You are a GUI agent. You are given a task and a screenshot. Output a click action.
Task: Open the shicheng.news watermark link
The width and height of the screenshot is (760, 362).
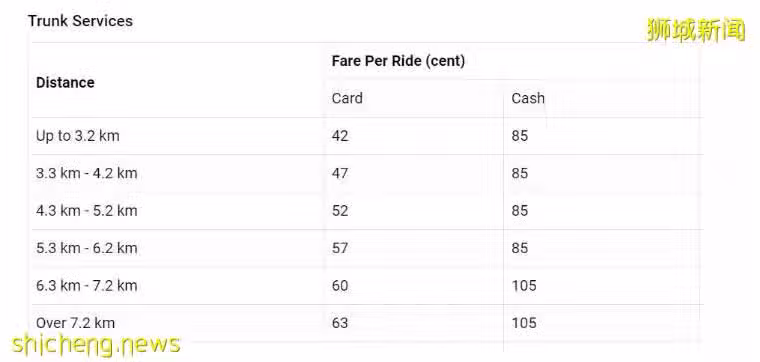95,345
